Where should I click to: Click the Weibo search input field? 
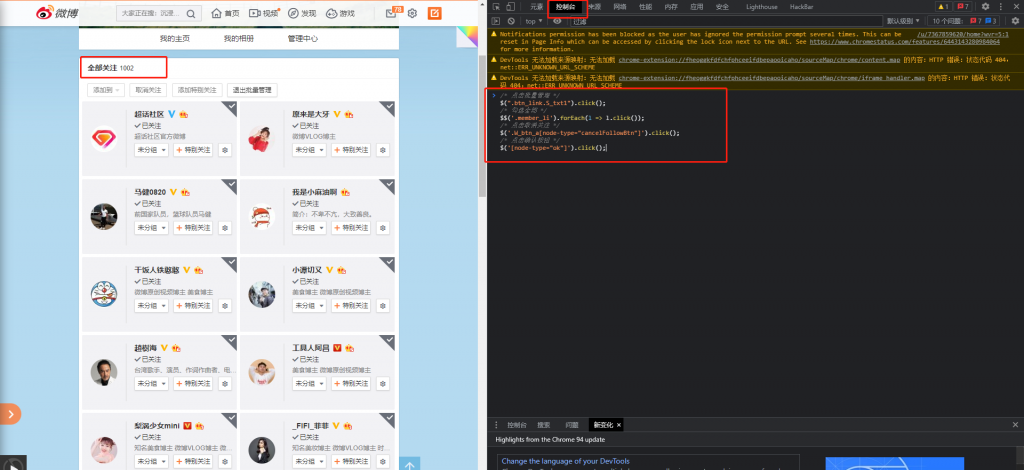point(152,14)
